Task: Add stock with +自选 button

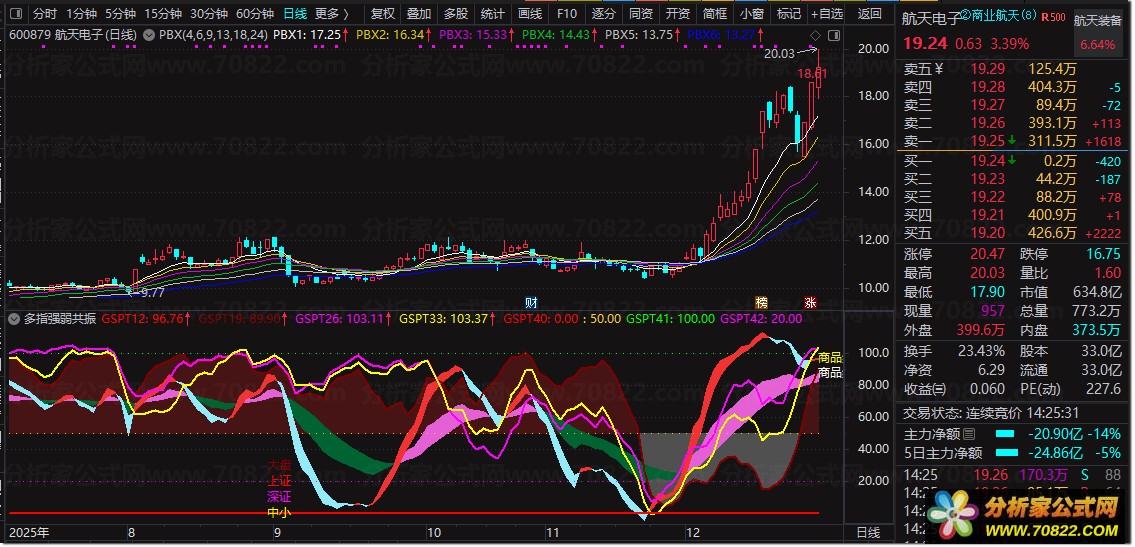Action: tap(827, 13)
